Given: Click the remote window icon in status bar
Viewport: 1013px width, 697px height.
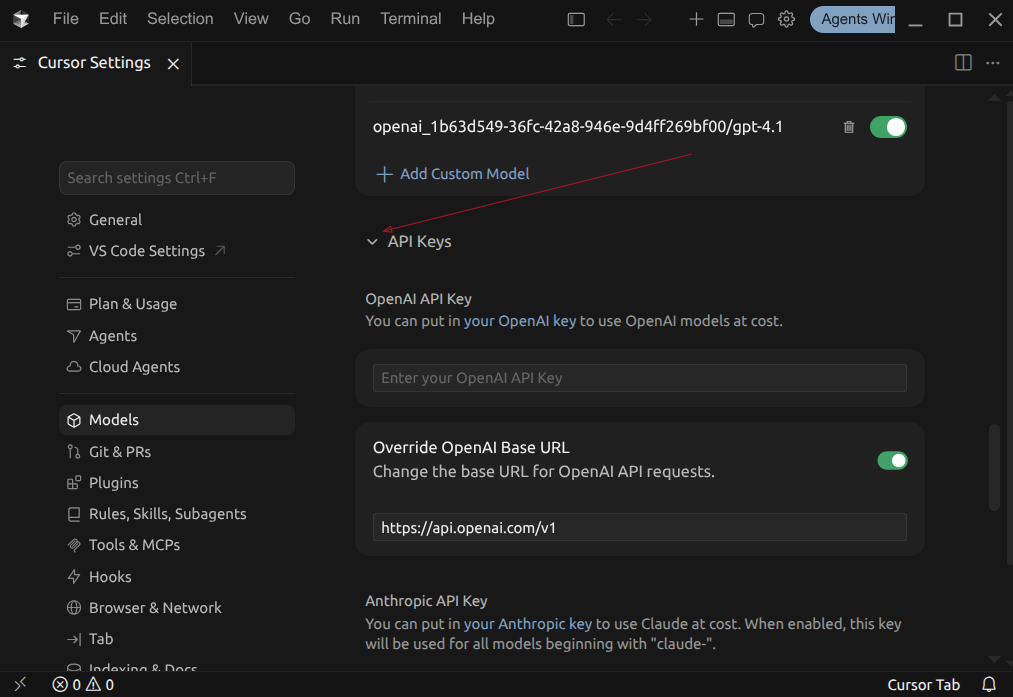Looking at the screenshot, I should coord(21,684).
